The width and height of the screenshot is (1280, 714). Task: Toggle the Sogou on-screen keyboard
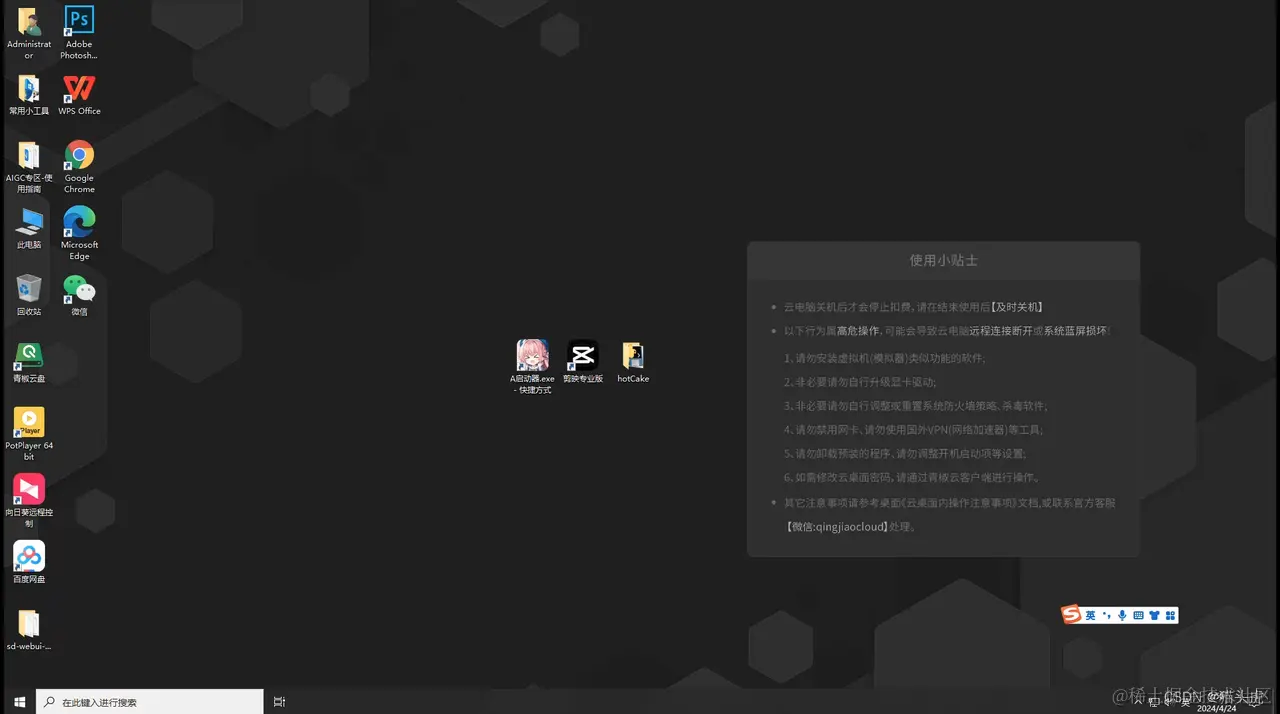(x=1139, y=614)
